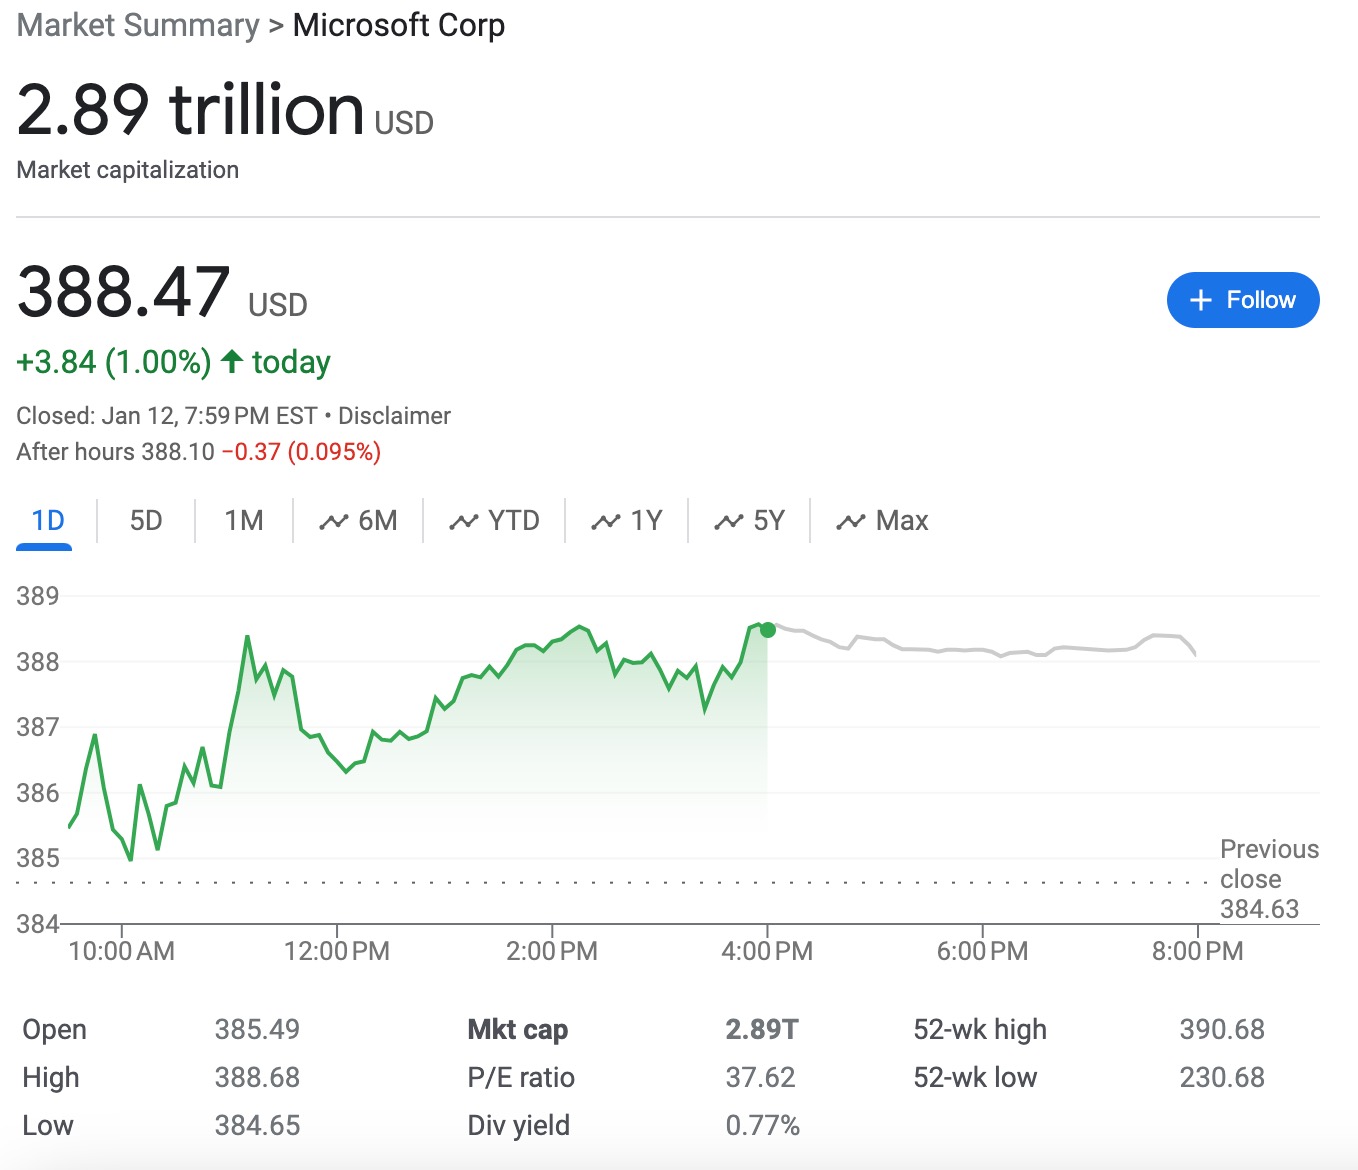1358x1170 pixels.
Task: Switch to the 5D chart range
Action: click(x=146, y=521)
